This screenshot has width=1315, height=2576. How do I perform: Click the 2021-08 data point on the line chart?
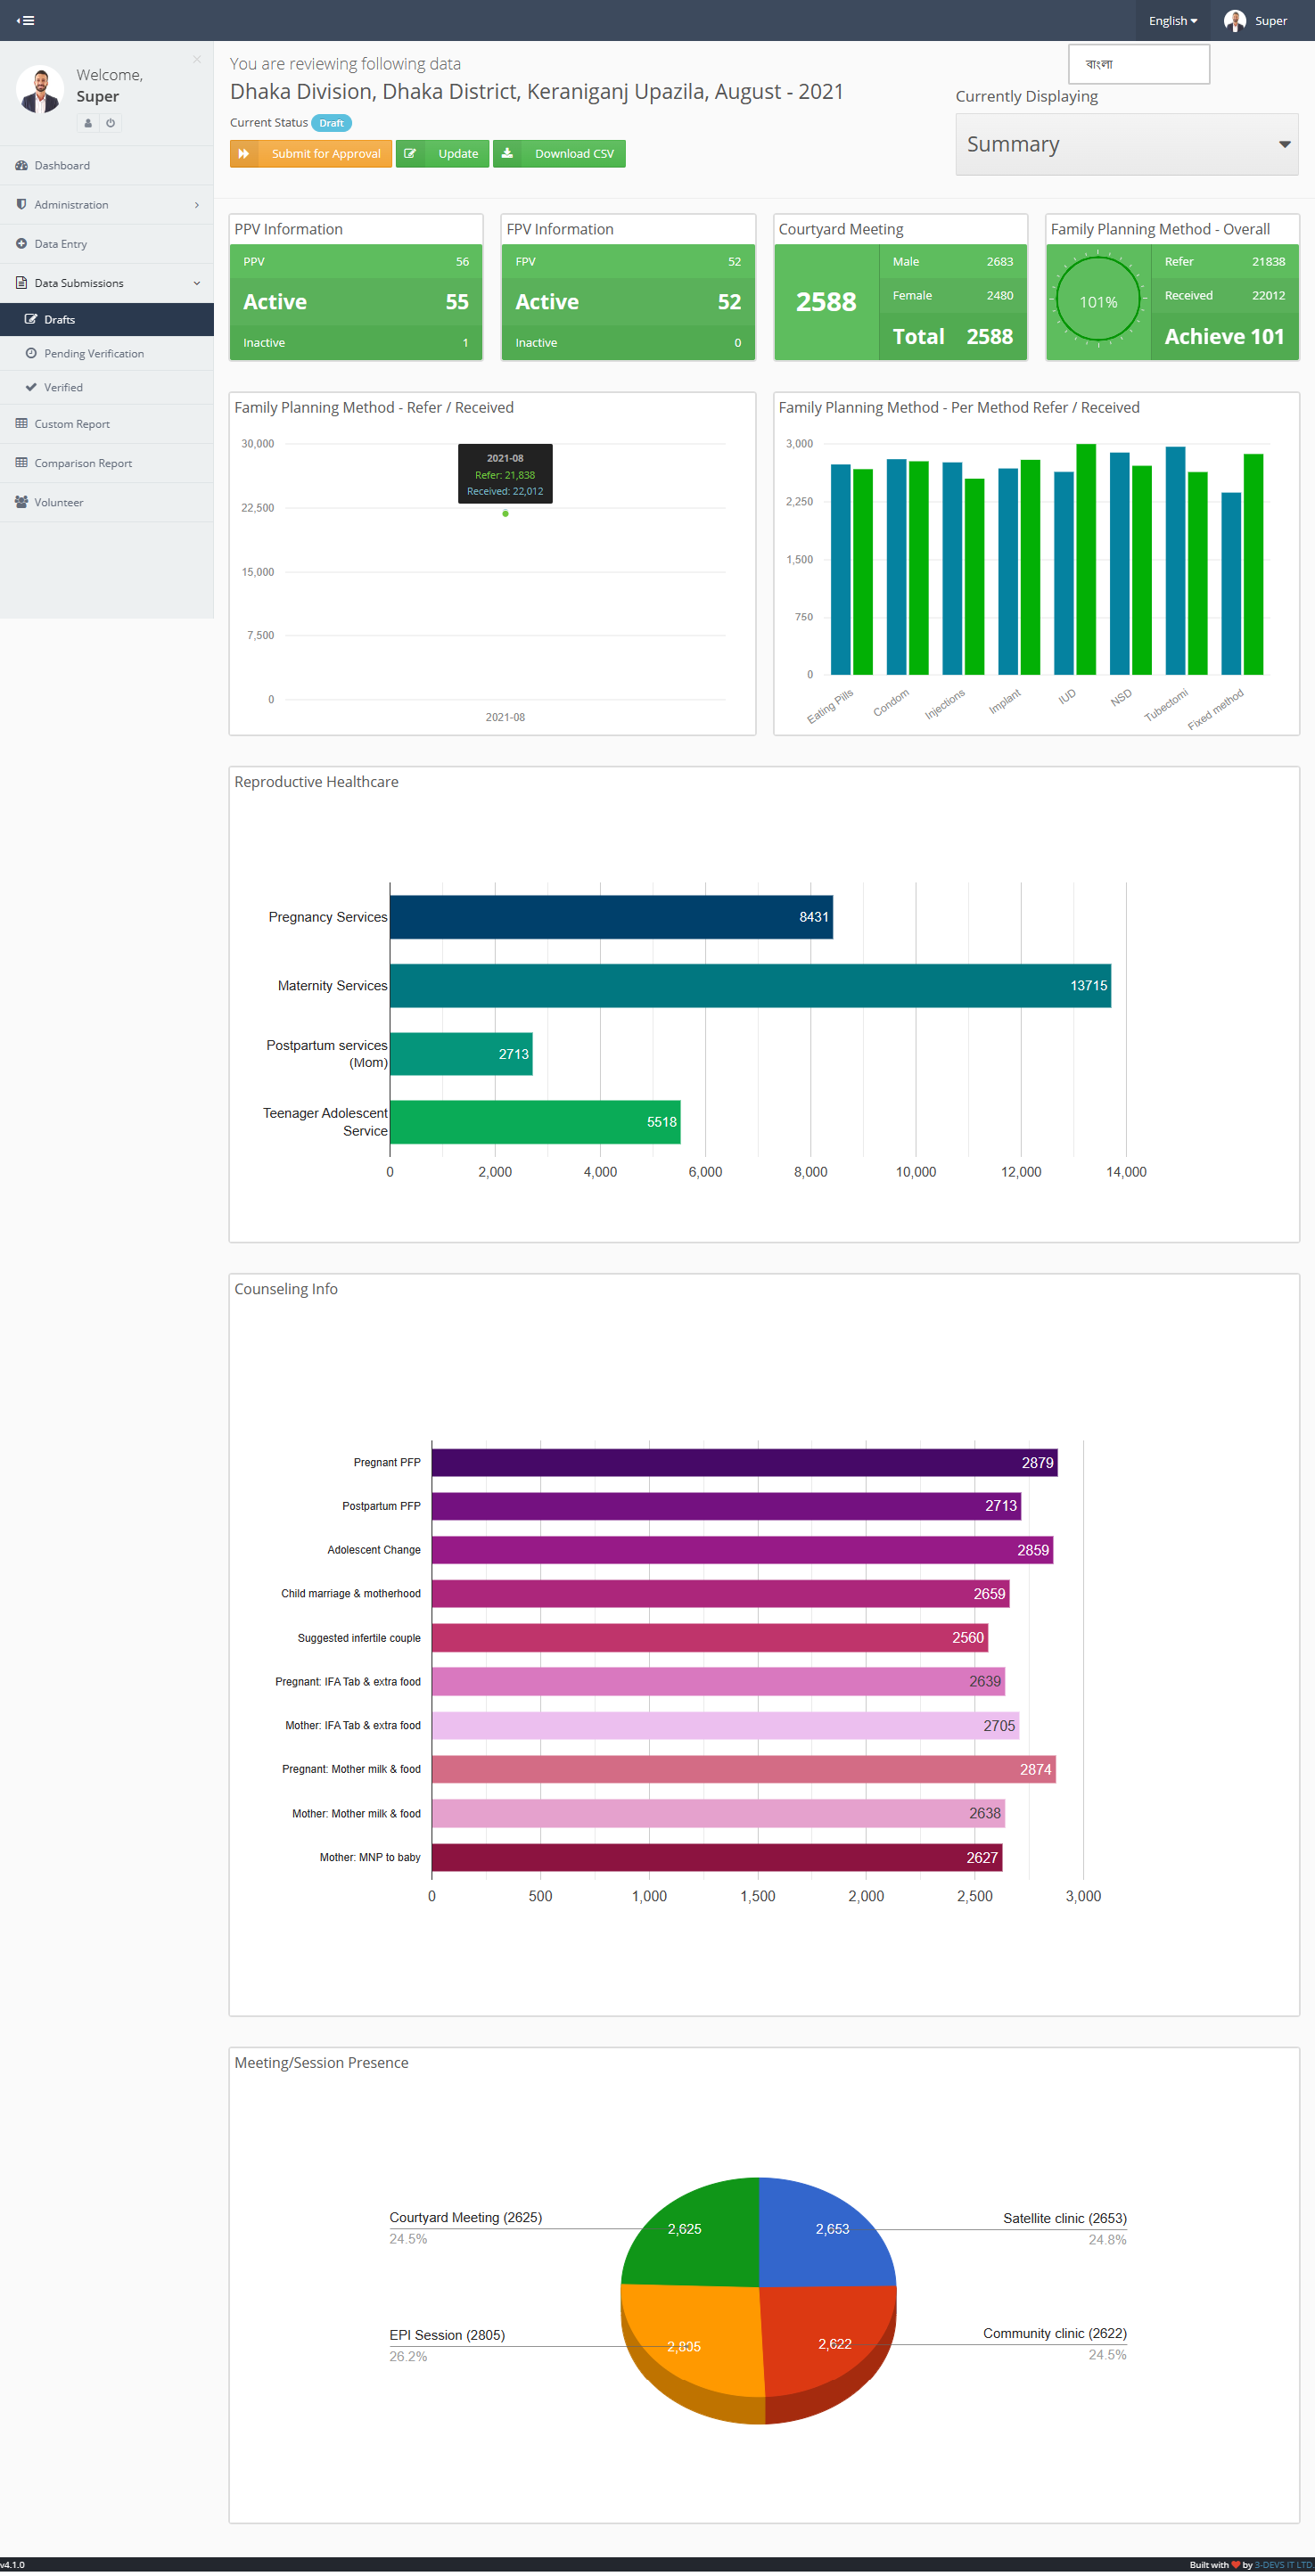pyautogui.click(x=505, y=513)
